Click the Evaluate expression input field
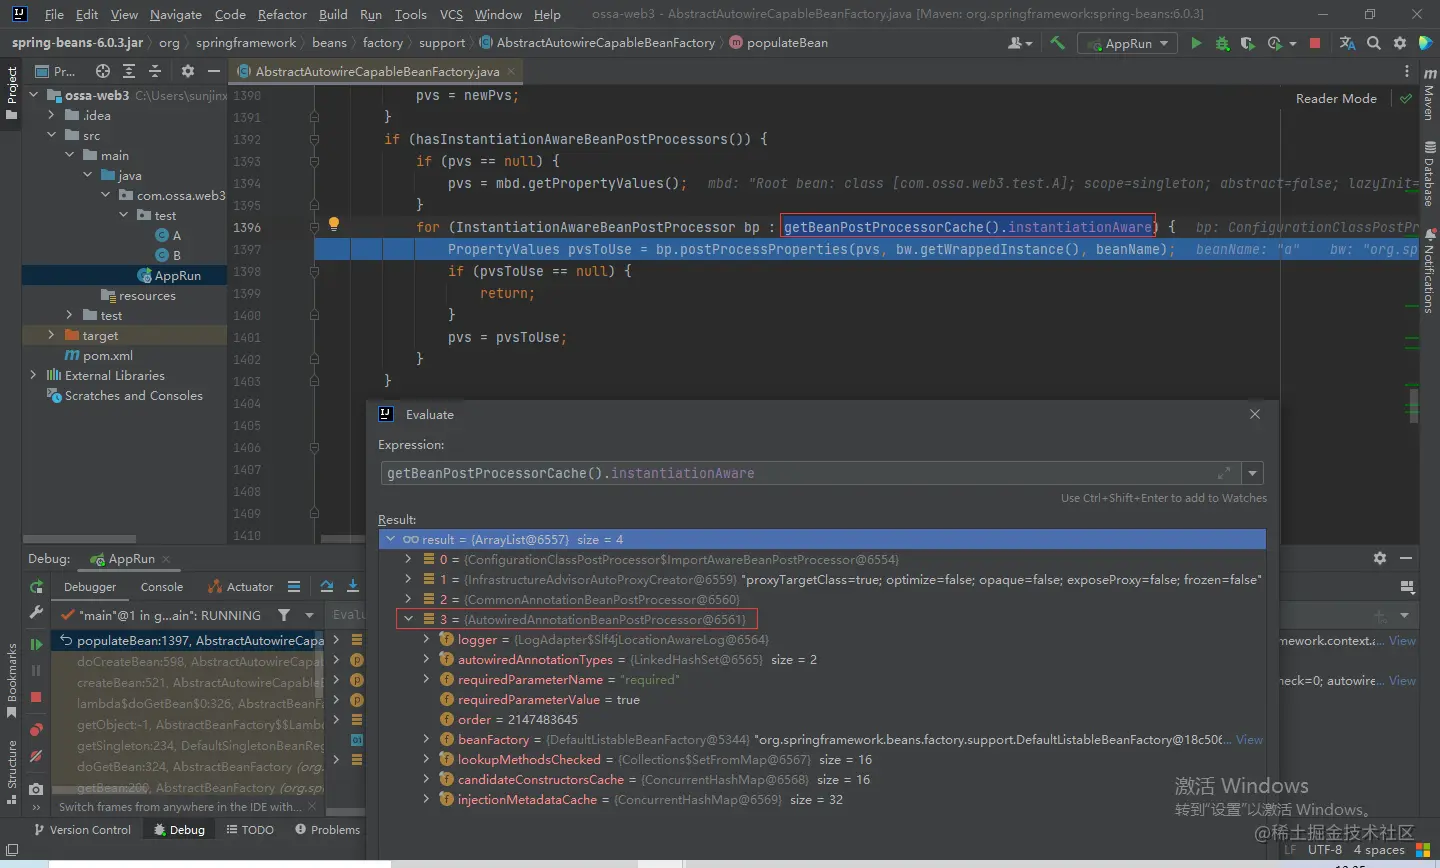Image resolution: width=1440 pixels, height=868 pixels. 800,473
